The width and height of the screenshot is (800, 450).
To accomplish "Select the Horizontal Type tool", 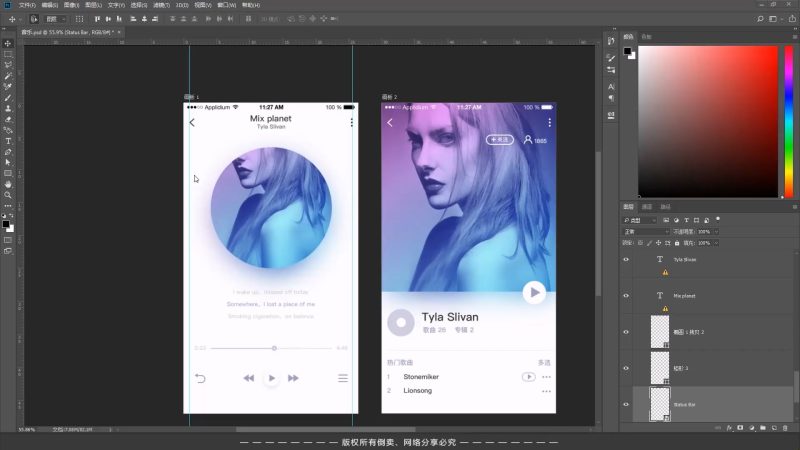I will click(x=8, y=141).
